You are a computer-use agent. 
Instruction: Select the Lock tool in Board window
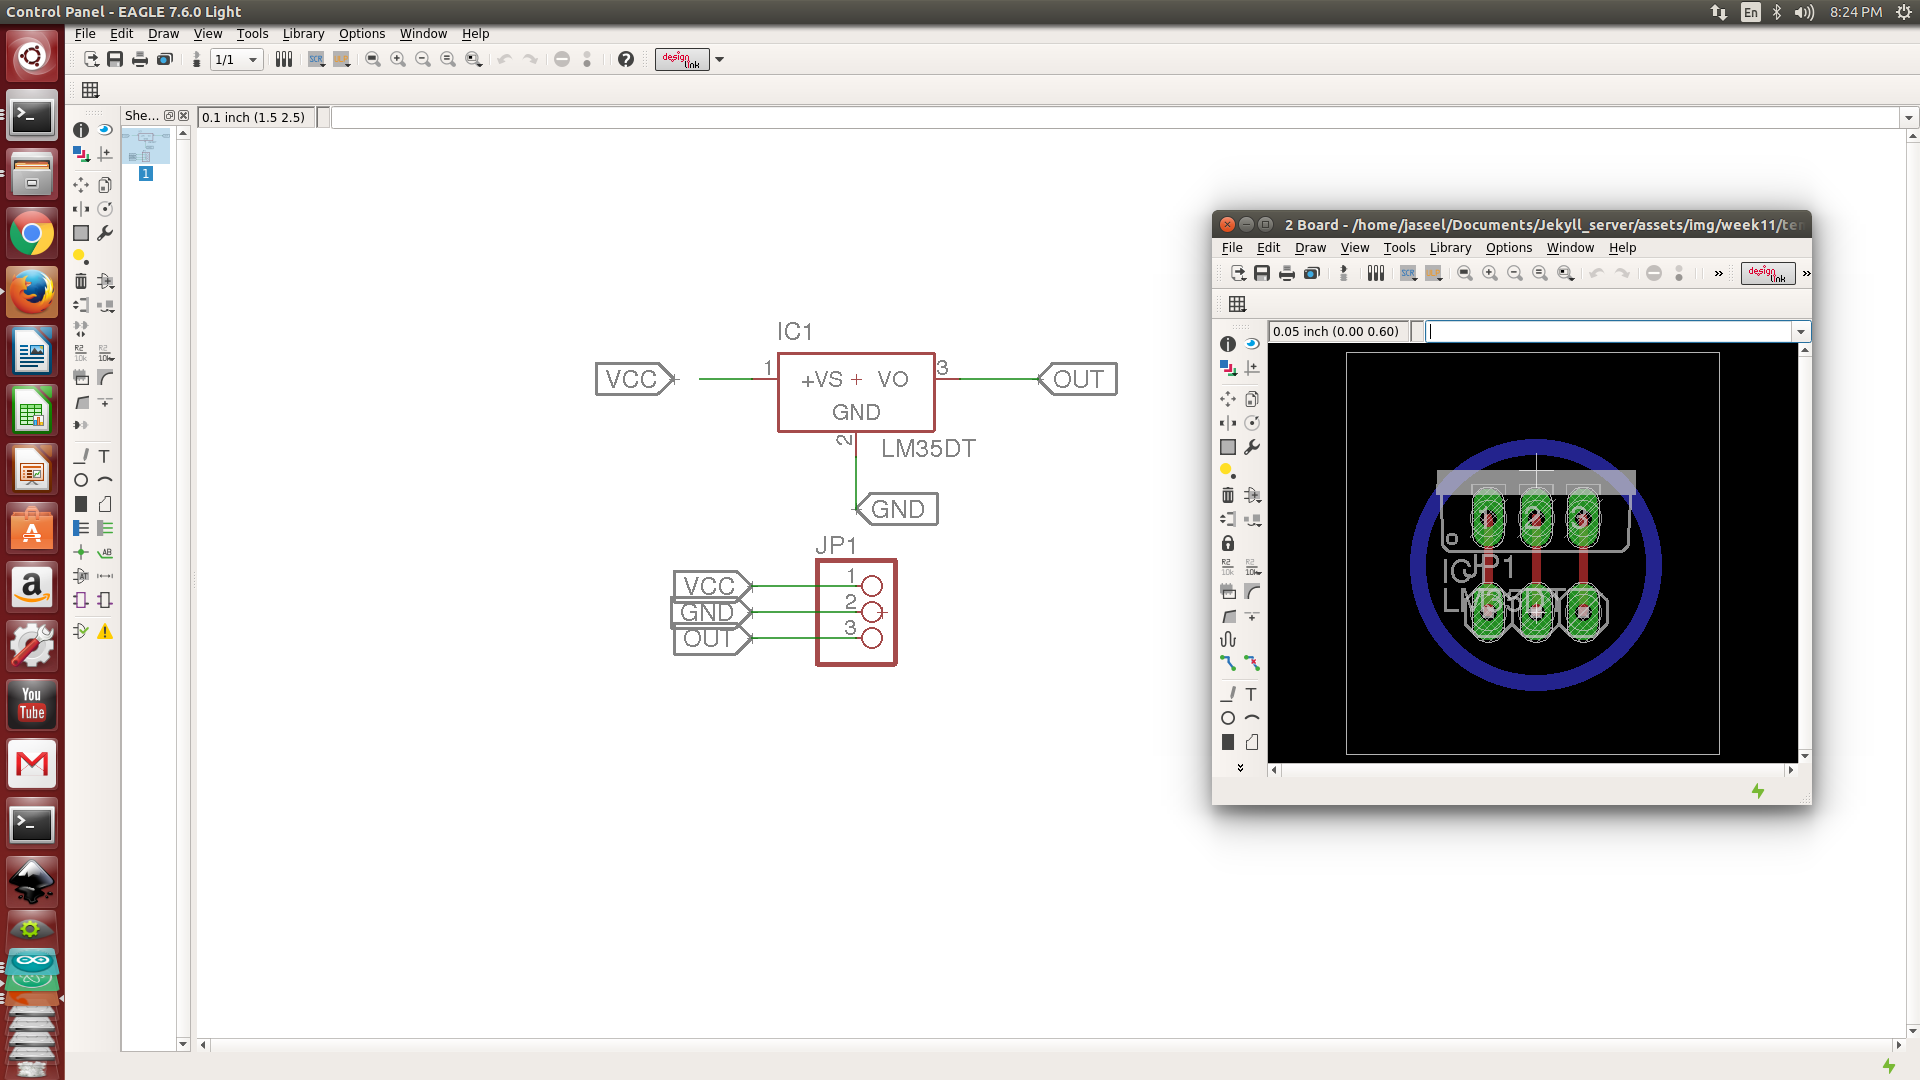1228,543
